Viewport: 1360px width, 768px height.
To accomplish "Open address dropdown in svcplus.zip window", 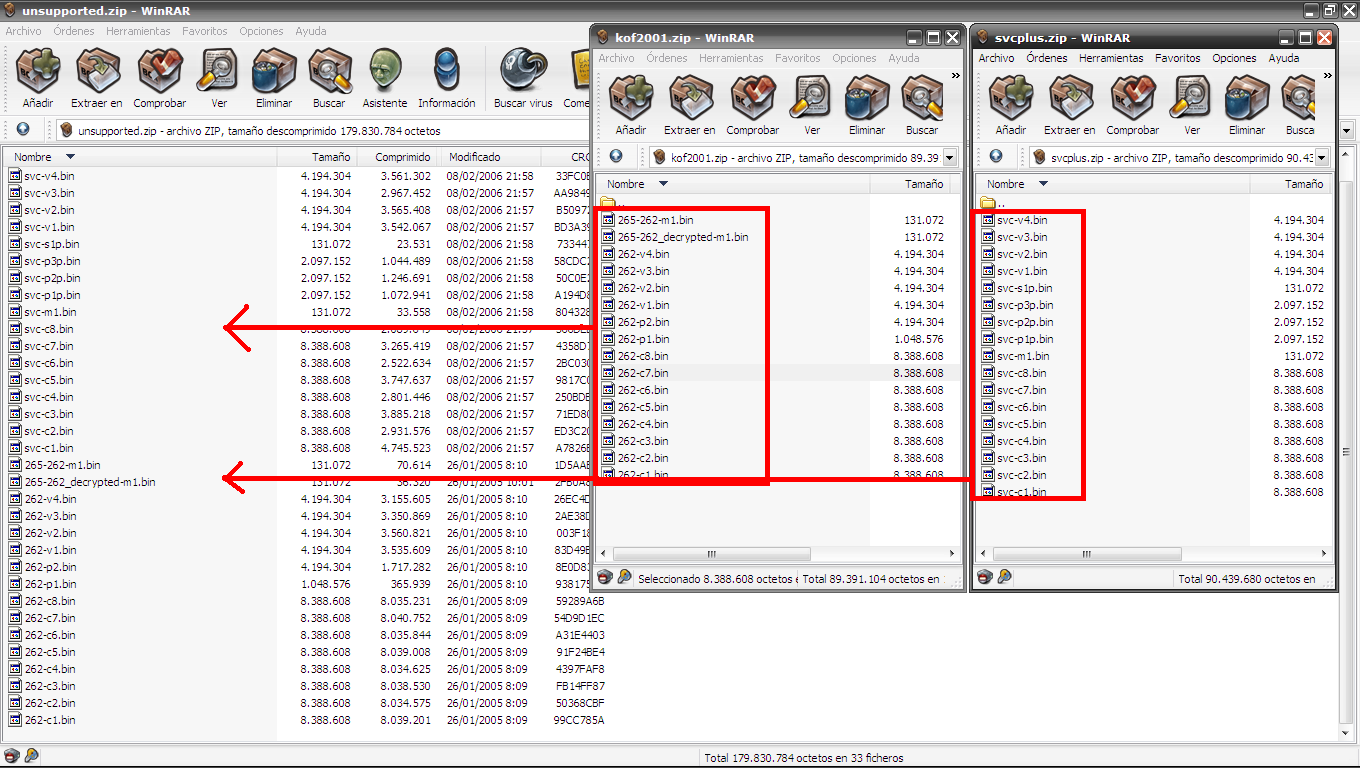I will click(x=1321, y=157).
